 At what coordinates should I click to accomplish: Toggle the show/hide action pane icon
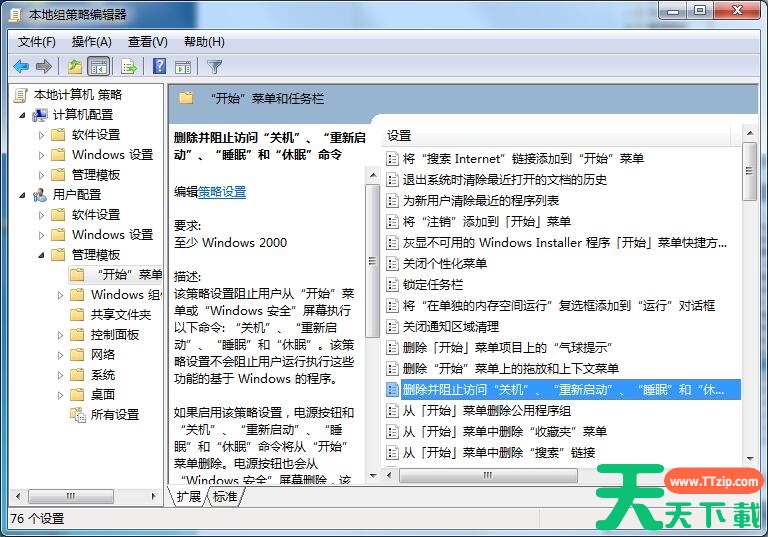183,67
